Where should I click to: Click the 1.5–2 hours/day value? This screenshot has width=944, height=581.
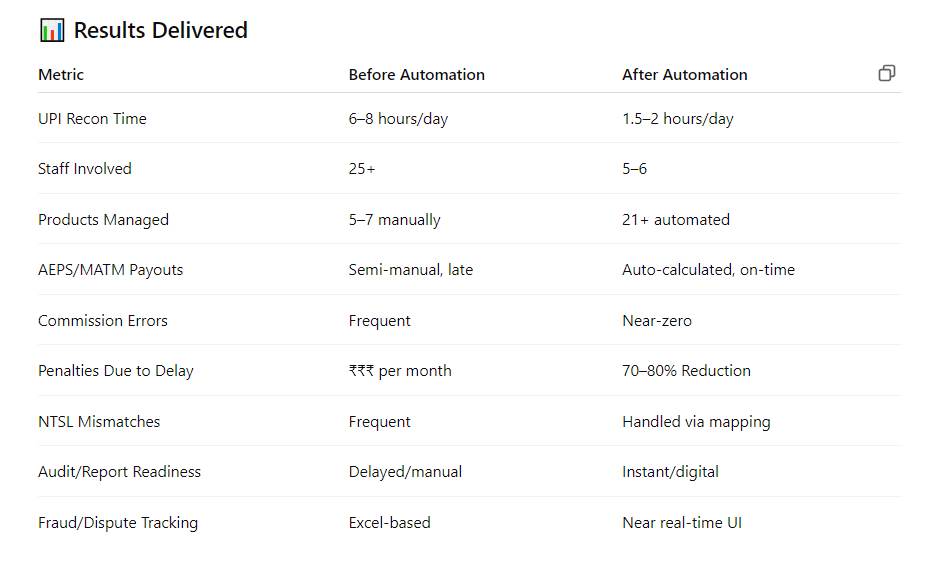tap(678, 119)
